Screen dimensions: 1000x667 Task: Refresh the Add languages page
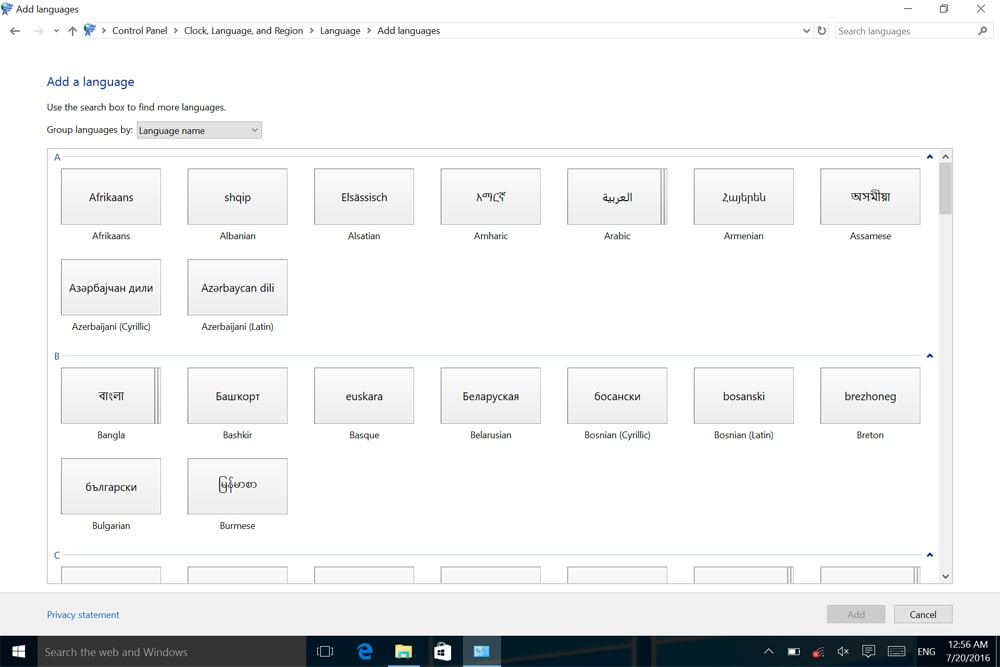pyautogui.click(x=822, y=31)
